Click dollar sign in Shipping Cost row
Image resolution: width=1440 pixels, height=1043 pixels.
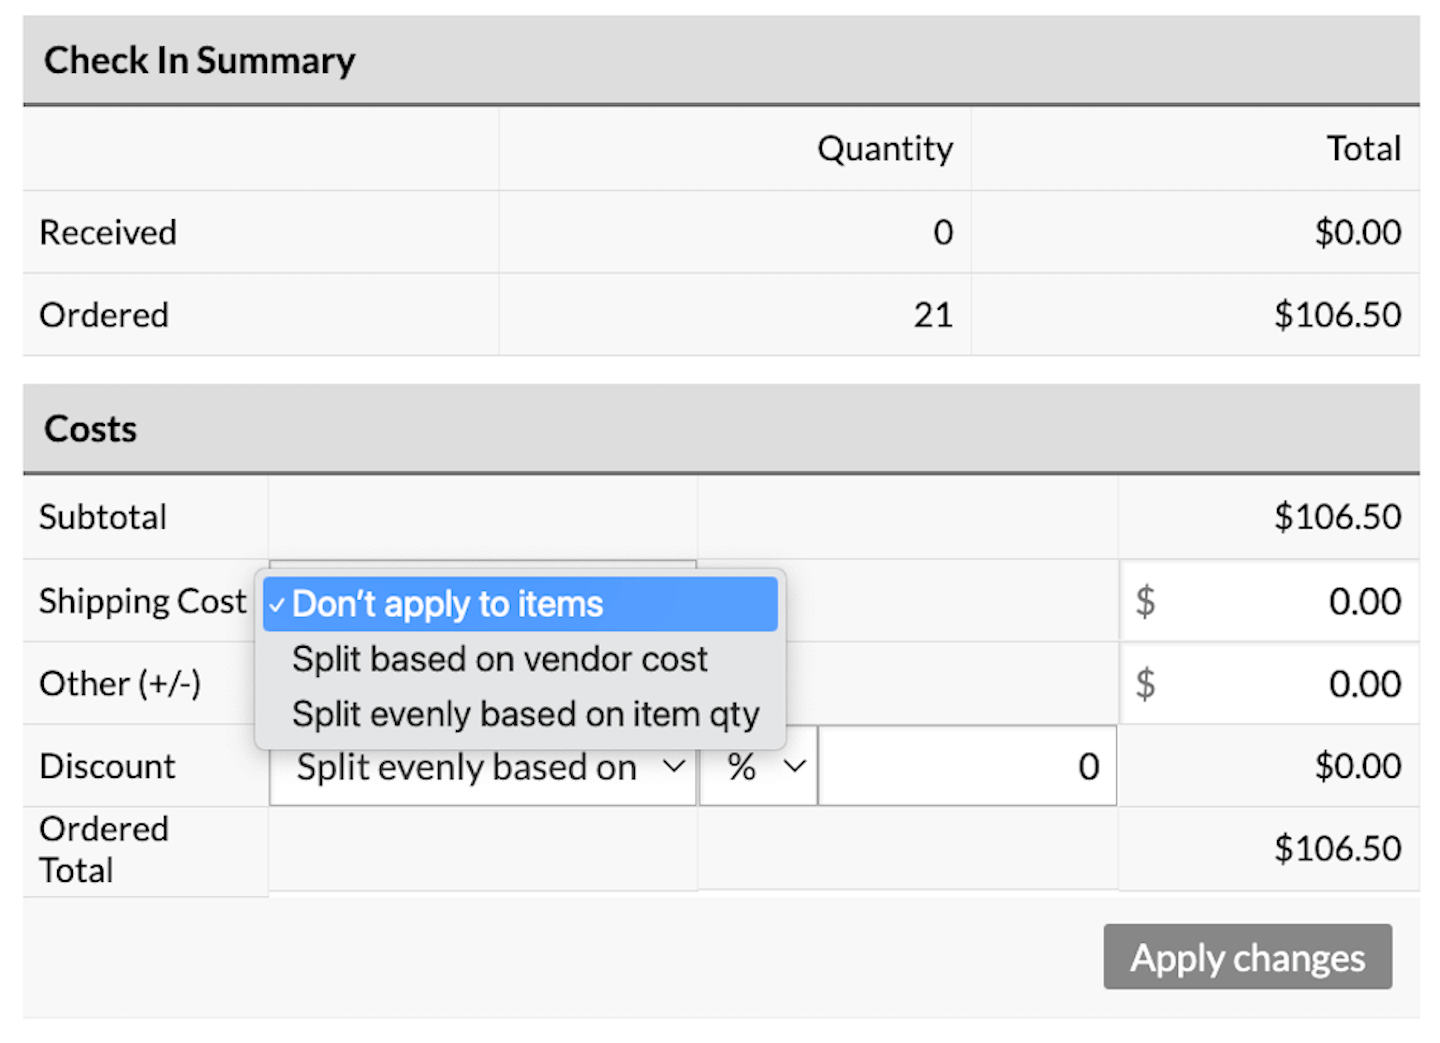[x=1145, y=602]
